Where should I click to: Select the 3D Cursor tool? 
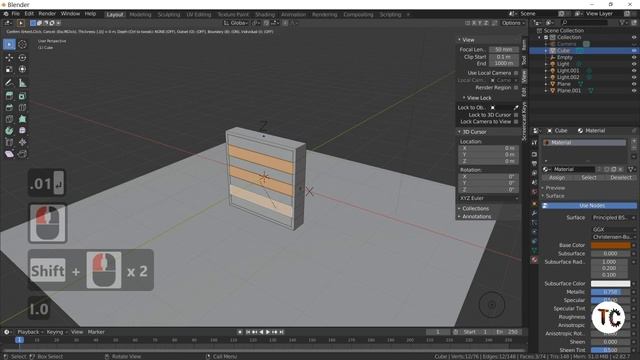[x=22, y=44]
